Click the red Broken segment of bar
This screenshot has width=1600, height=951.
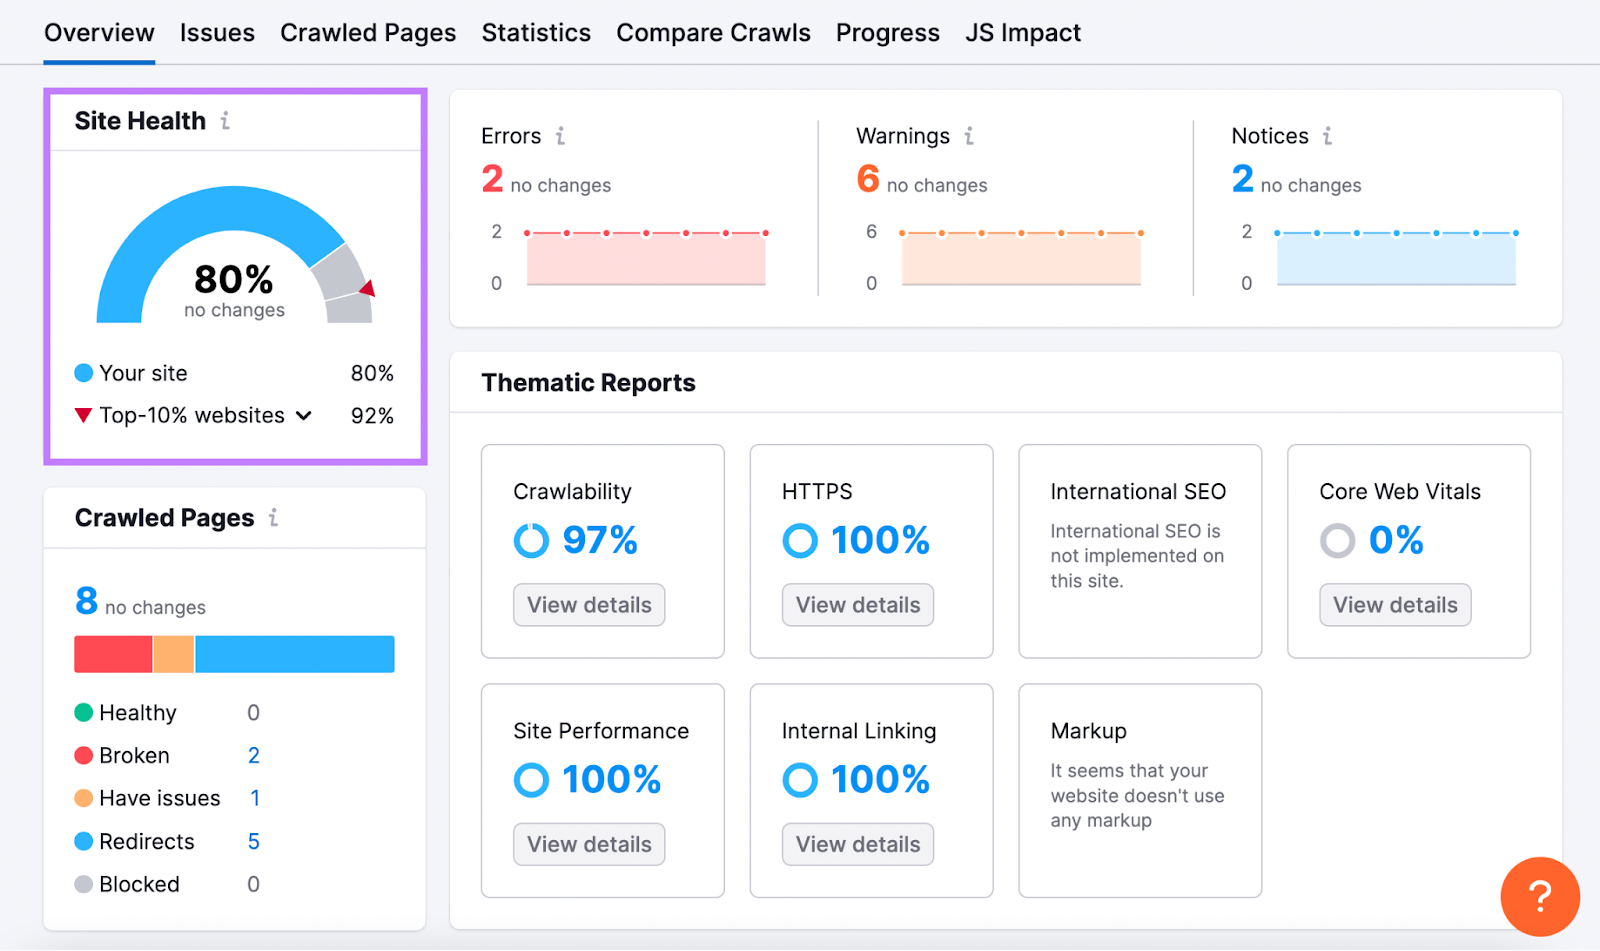point(113,654)
